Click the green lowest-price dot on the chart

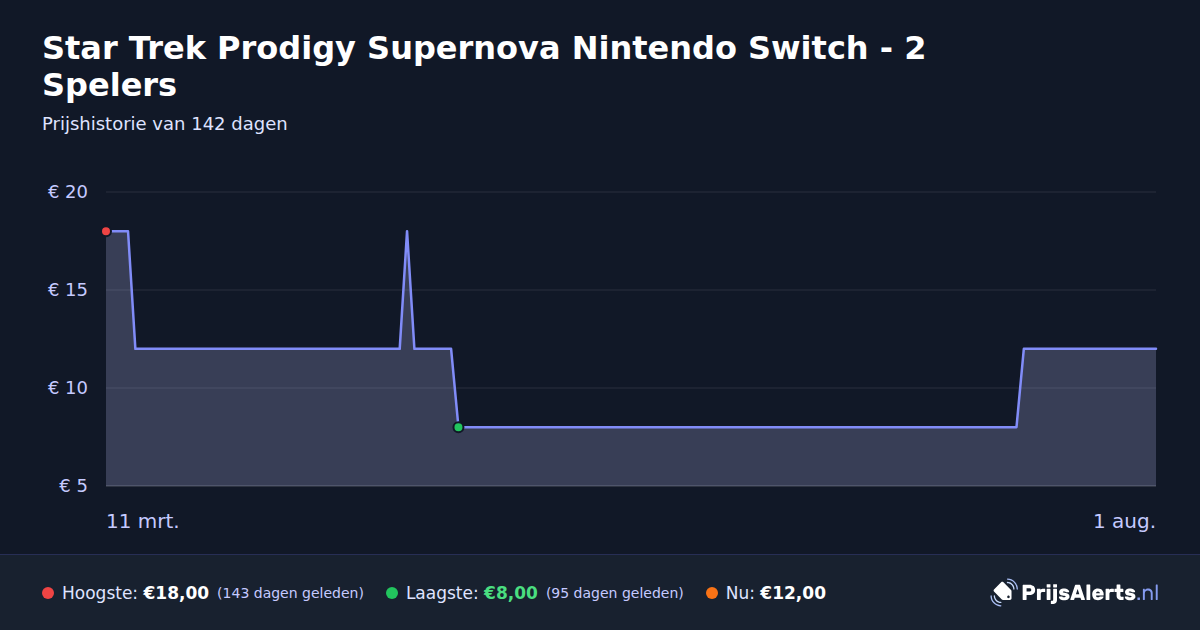[x=458, y=427]
